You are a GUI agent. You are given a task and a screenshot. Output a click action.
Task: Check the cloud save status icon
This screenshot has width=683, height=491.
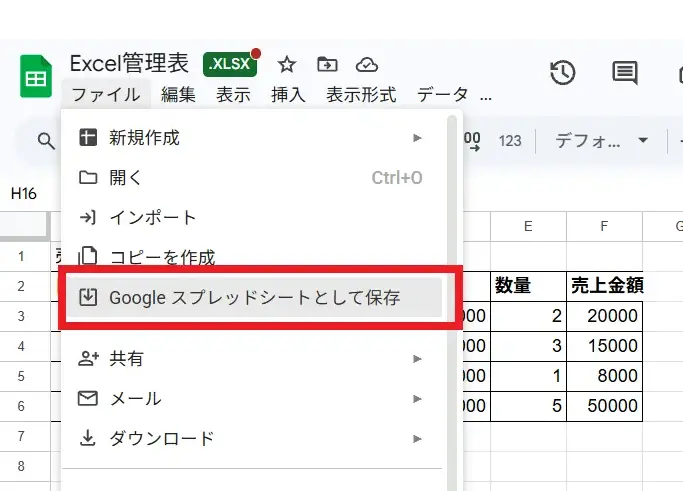click(367, 65)
